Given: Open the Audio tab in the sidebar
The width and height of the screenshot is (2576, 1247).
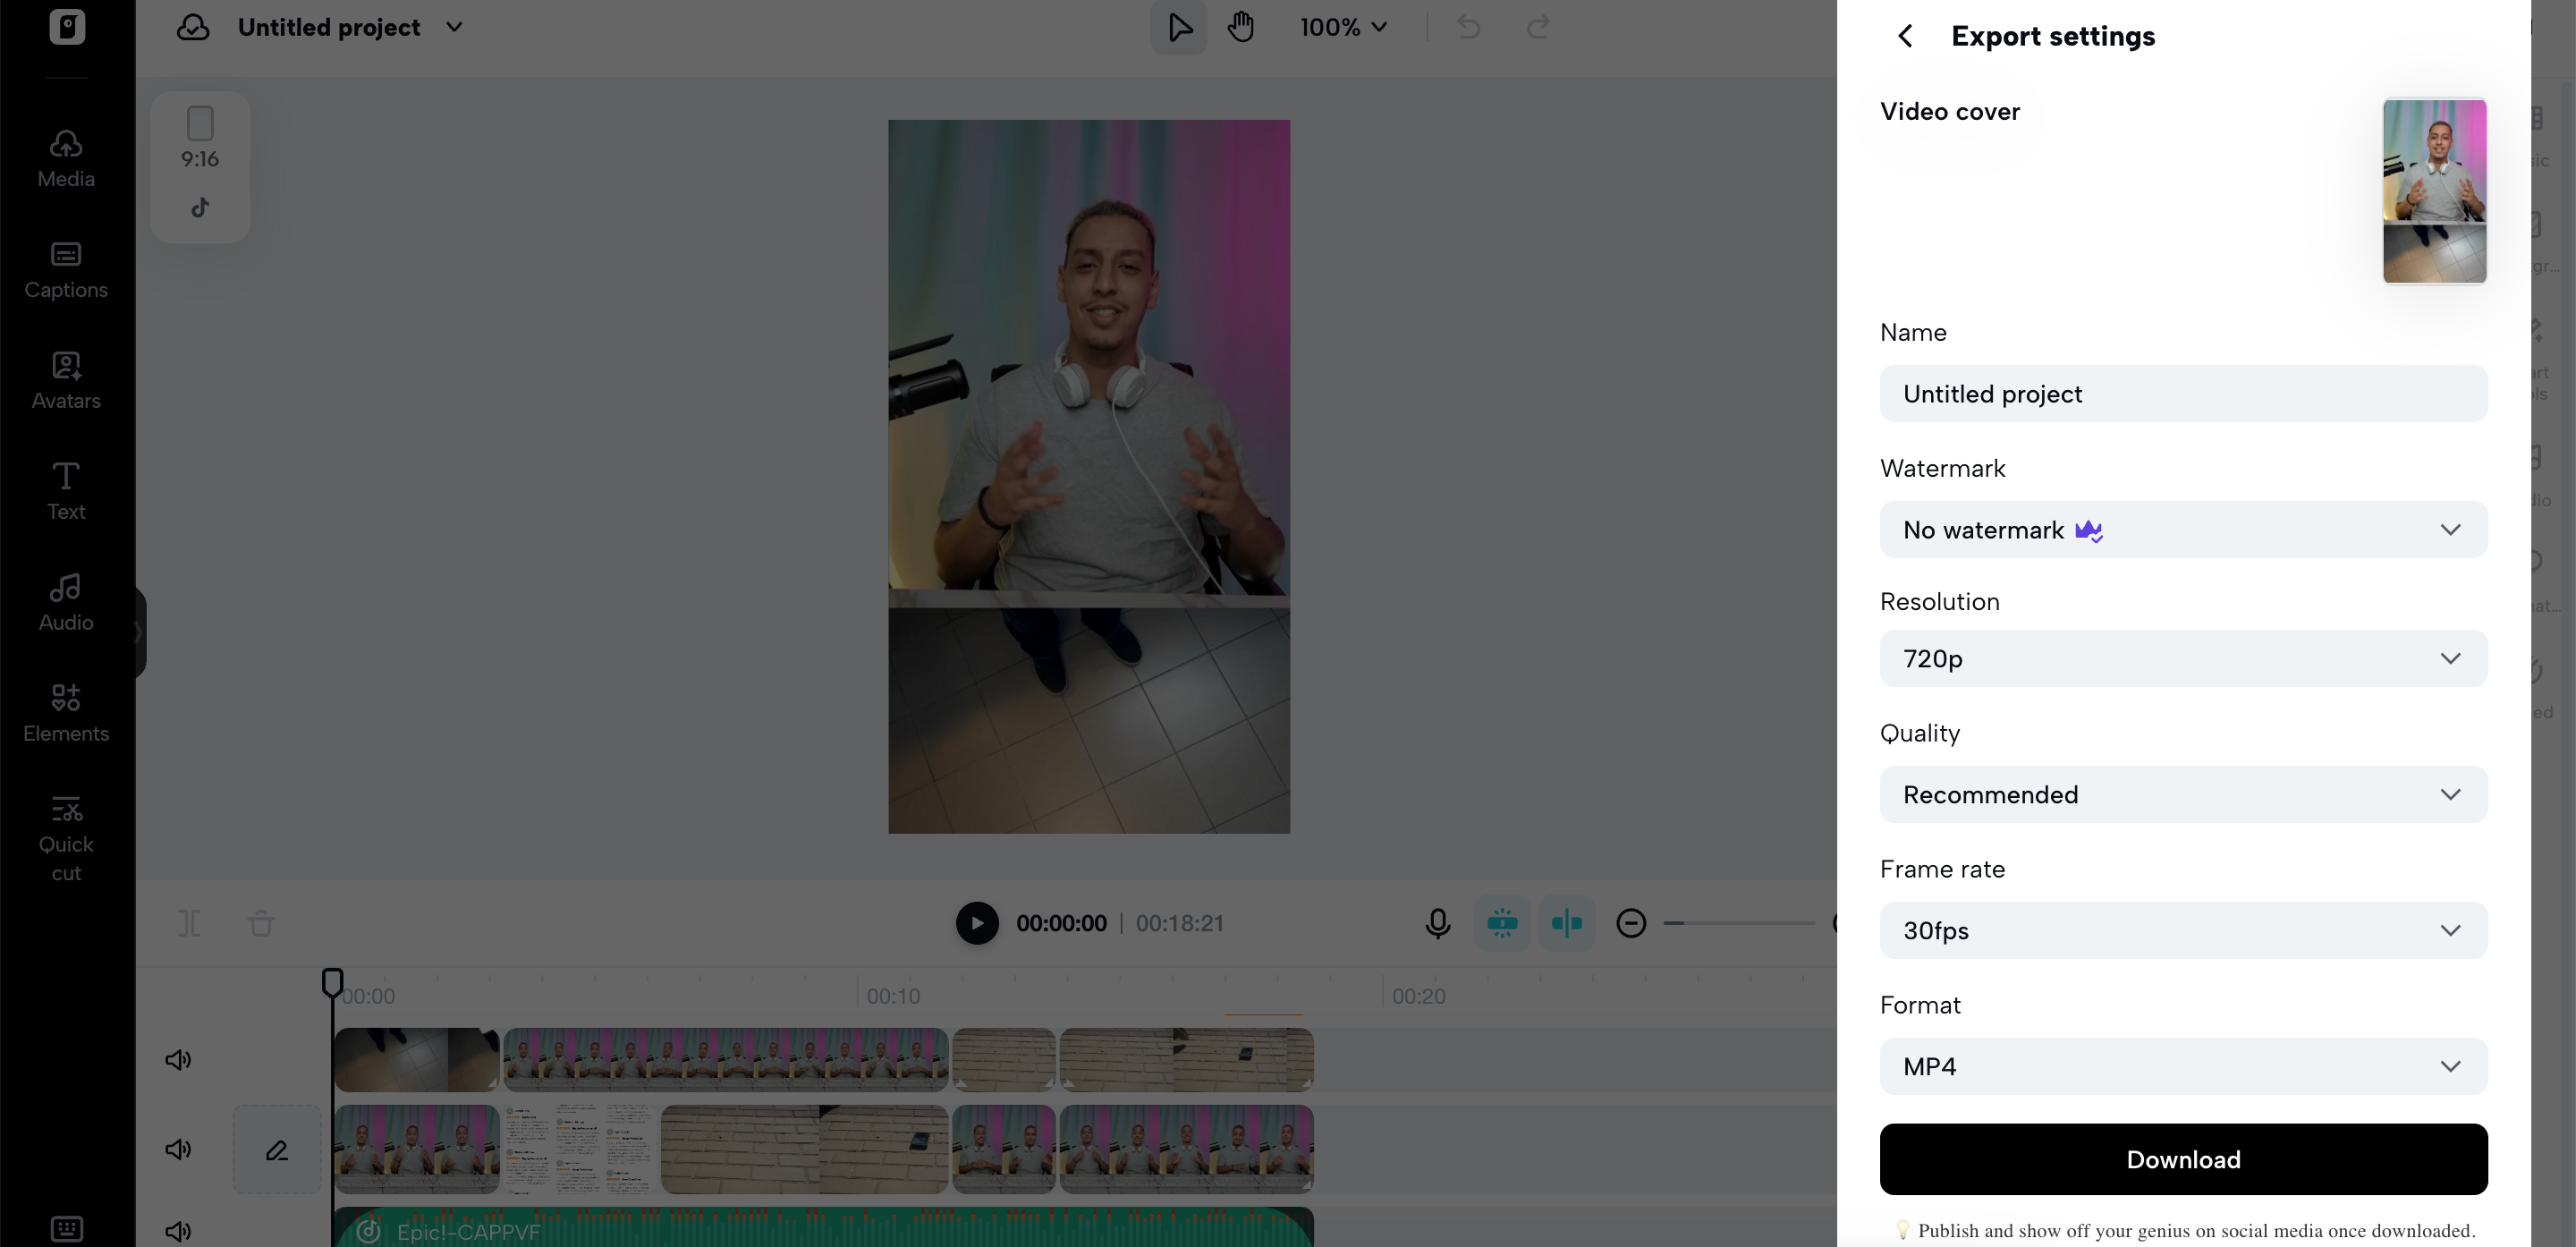Looking at the screenshot, I should 66,602.
